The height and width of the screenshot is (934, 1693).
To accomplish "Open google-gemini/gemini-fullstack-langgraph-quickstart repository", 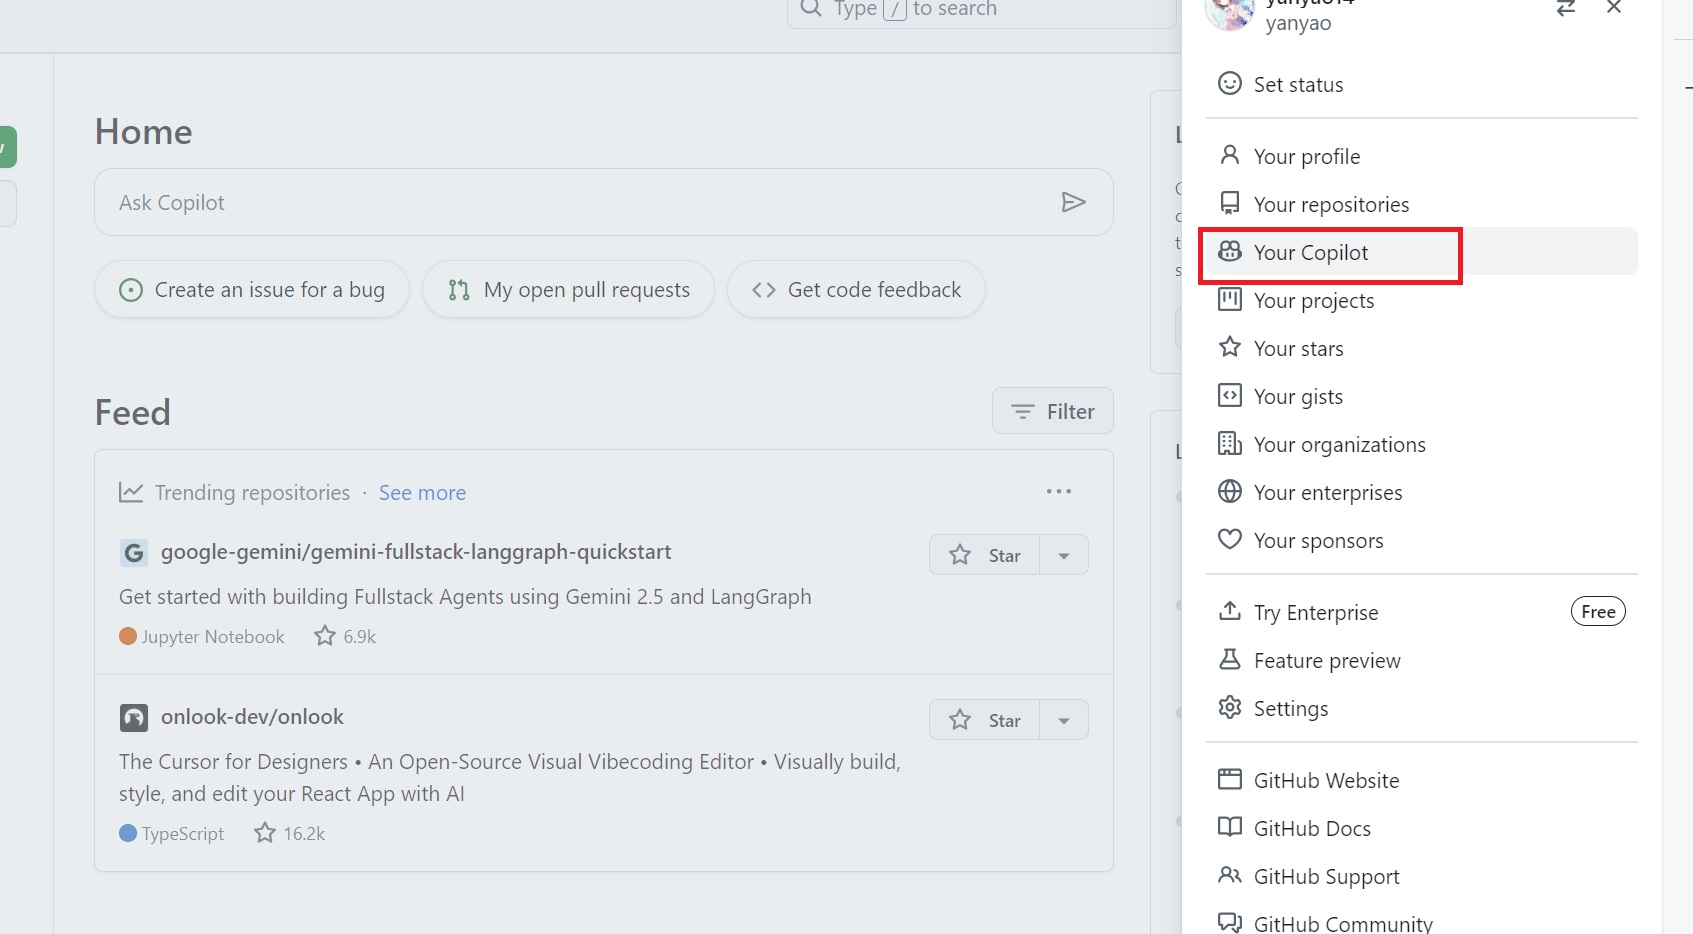I will click(416, 552).
